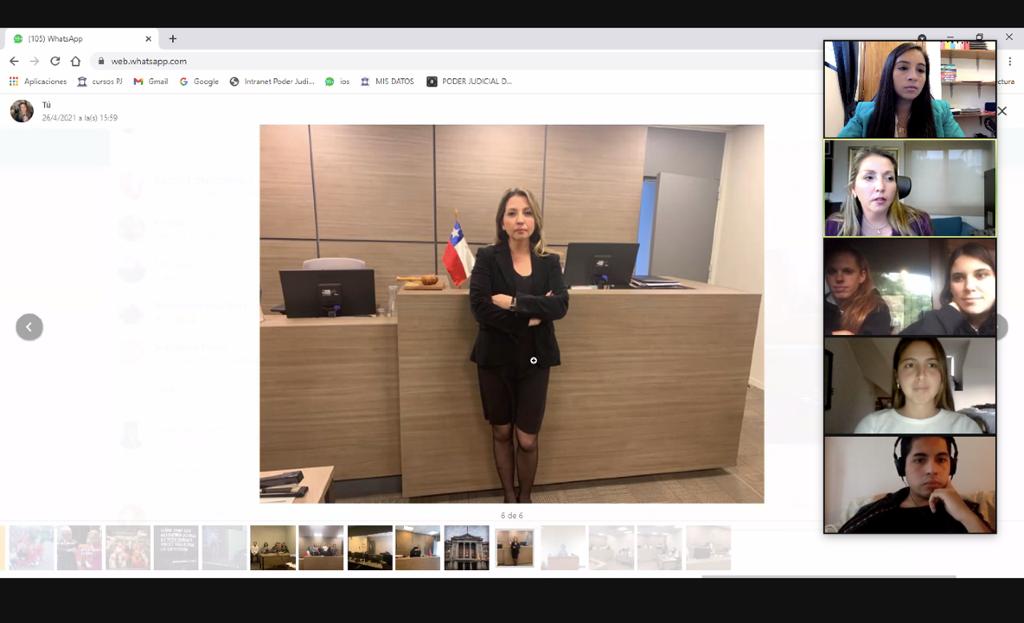Open the Google bookmark

(x=199, y=81)
